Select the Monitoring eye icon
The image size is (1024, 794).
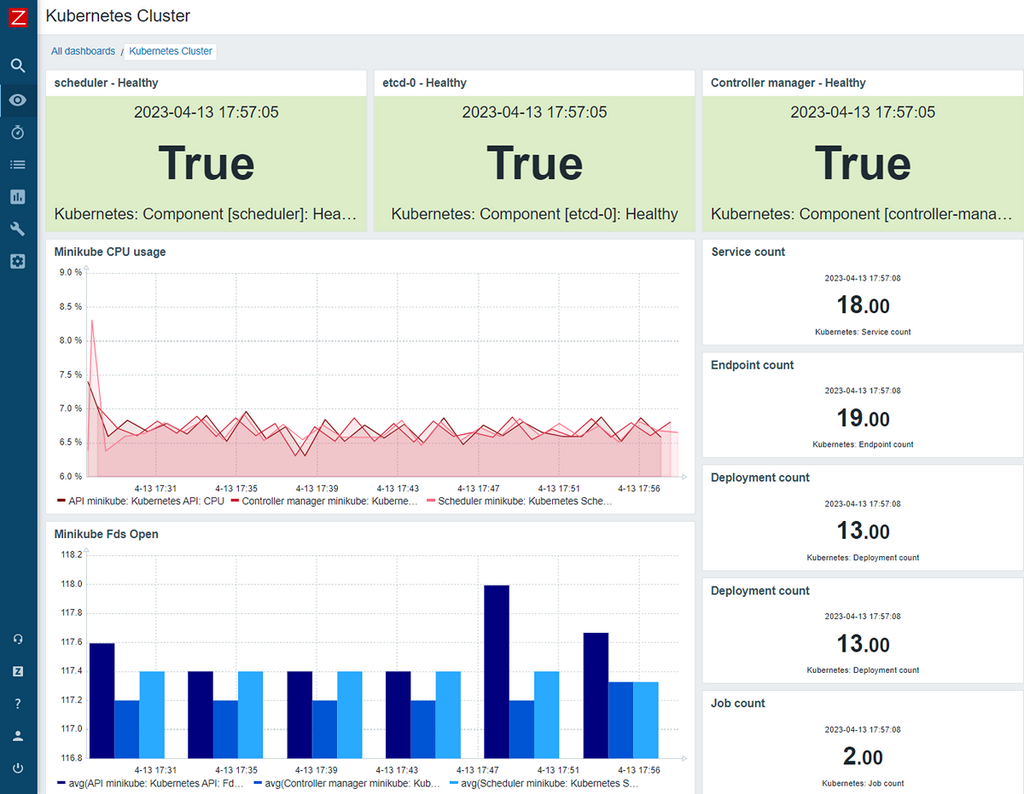[x=18, y=99]
